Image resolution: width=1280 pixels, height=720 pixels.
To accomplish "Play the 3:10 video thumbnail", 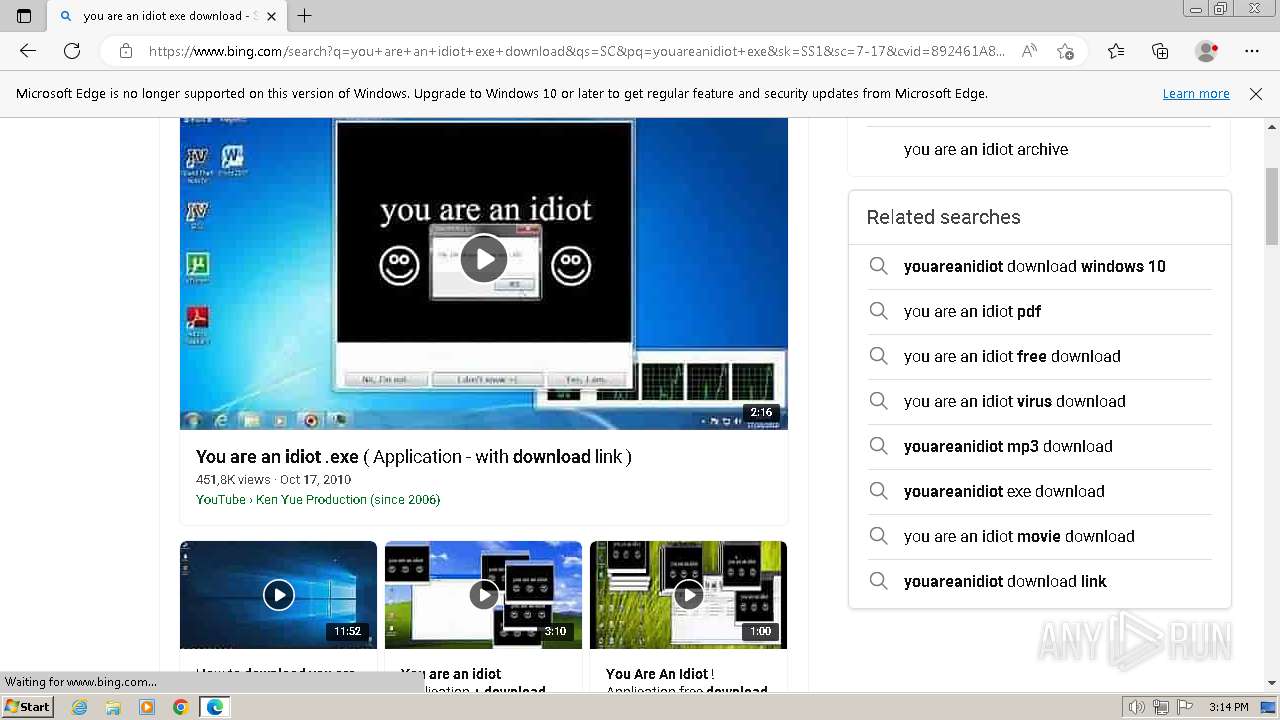I will click(x=483, y=595).
